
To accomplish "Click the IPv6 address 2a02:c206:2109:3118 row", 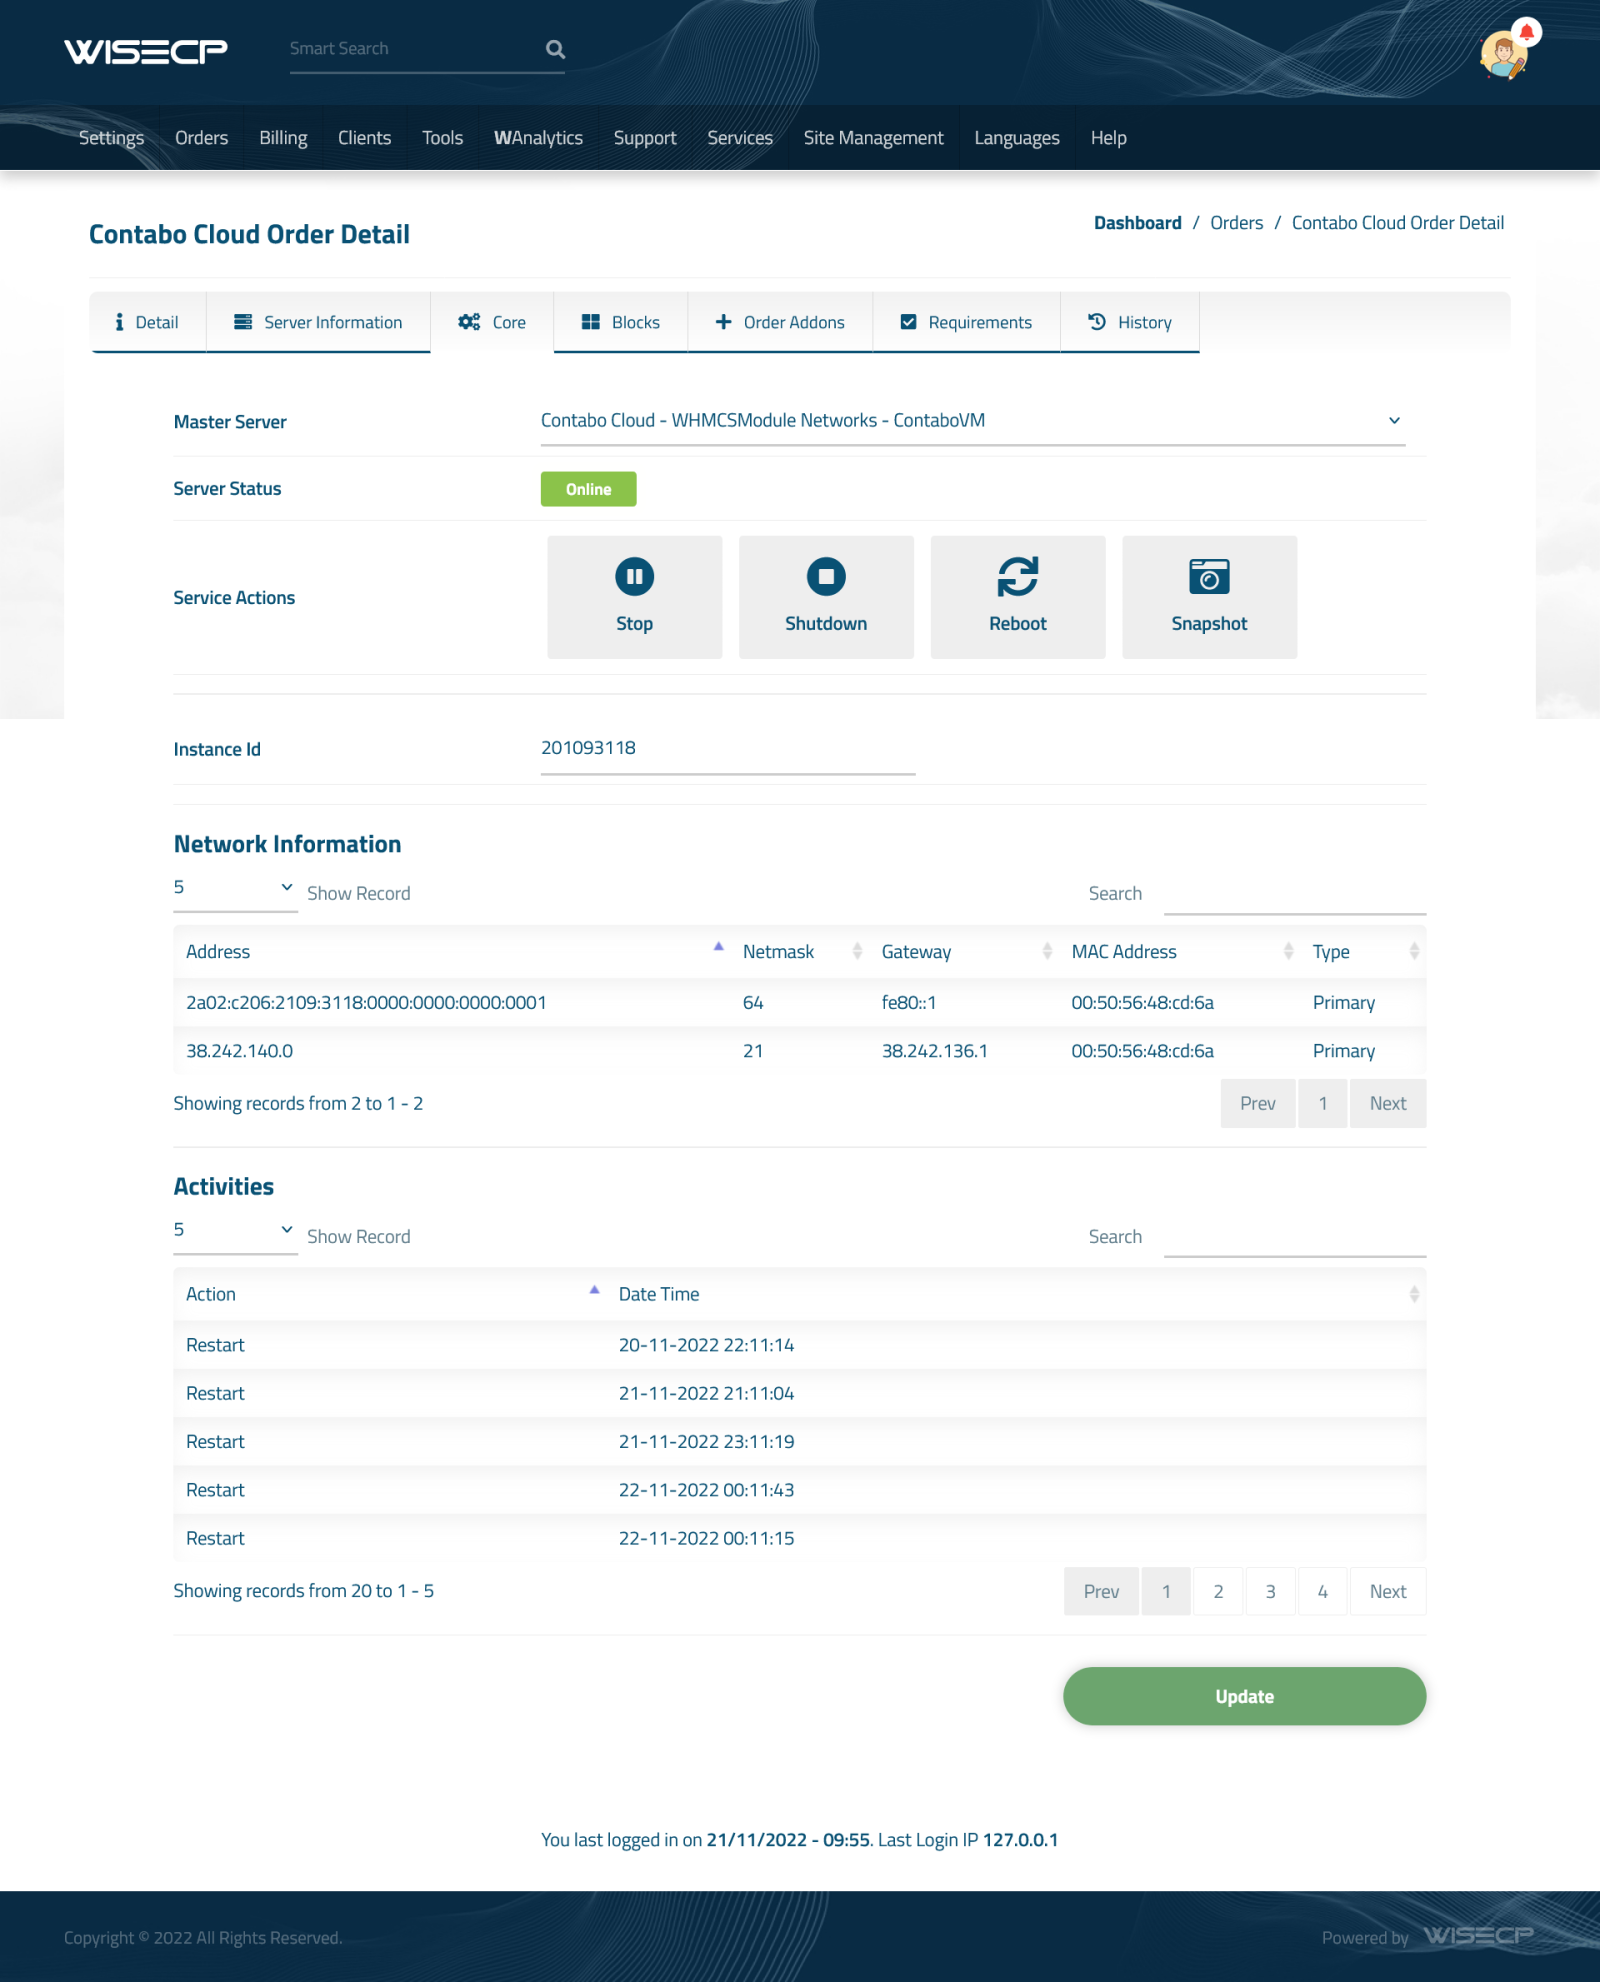I will pyautogui.click(x=800, y=1003).
